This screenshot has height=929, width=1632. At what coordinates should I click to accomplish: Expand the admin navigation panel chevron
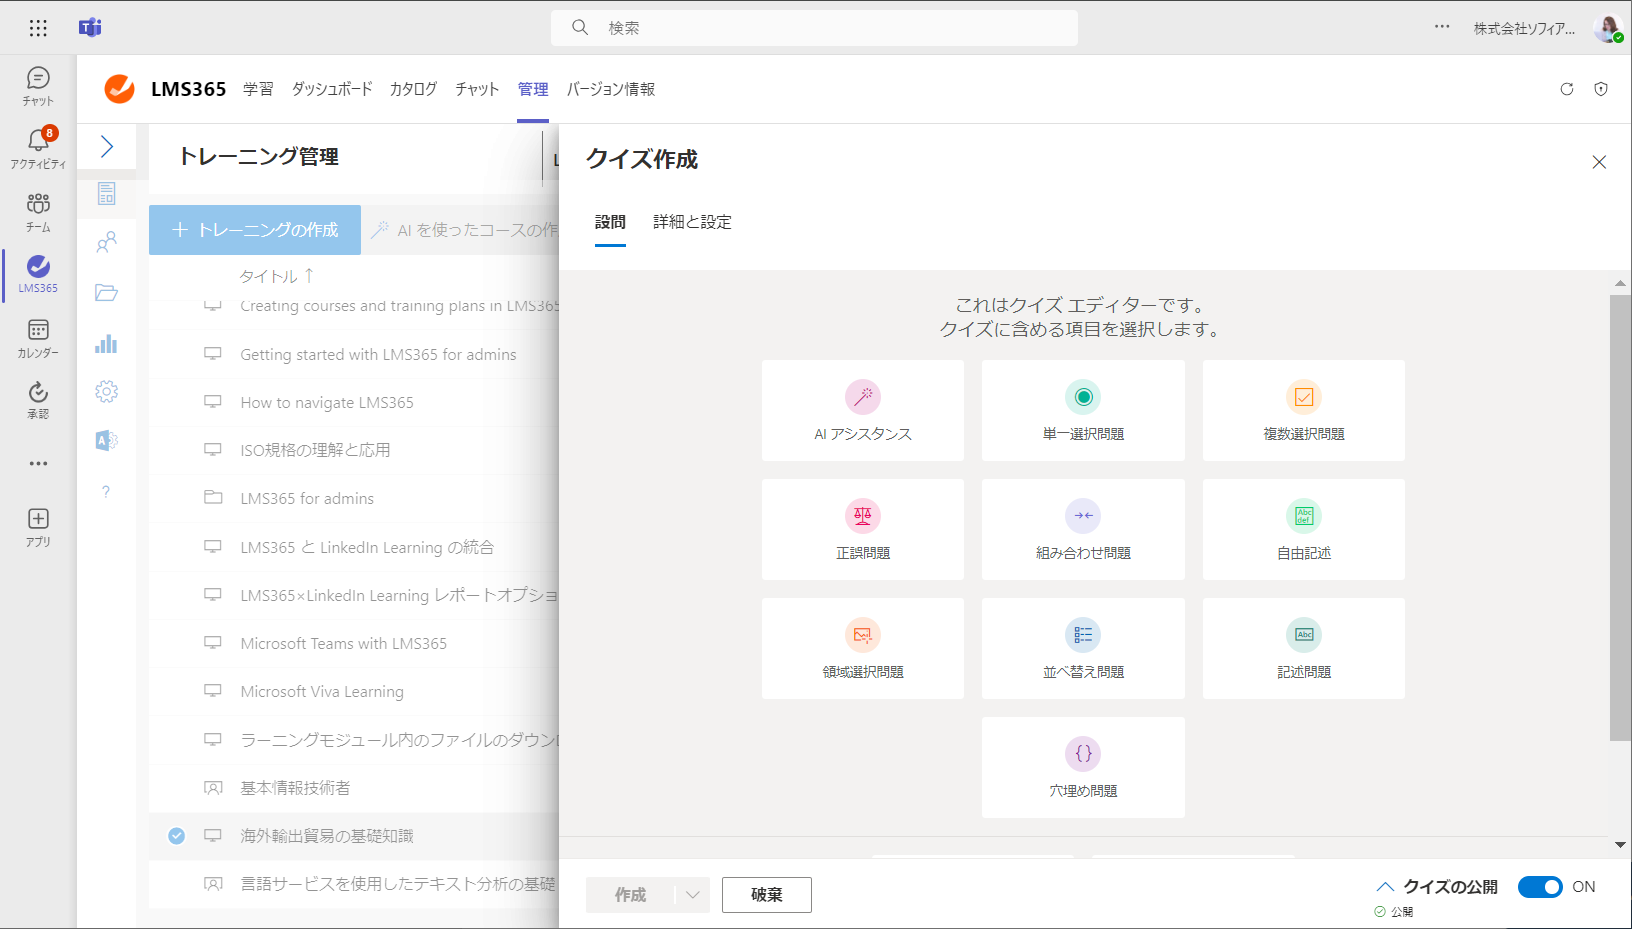(106, 145)
